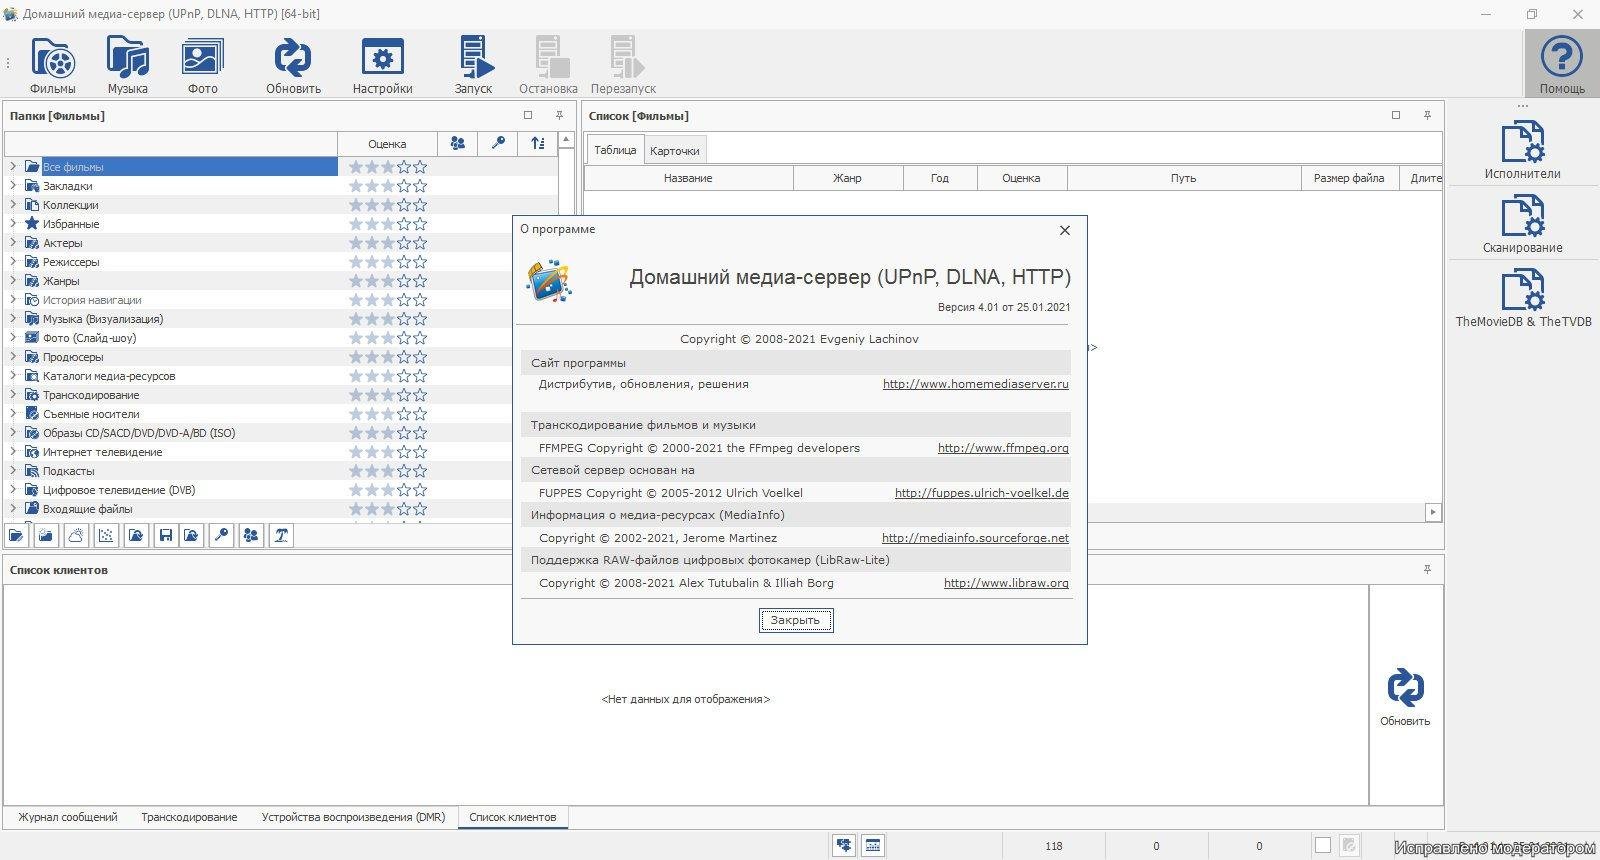Pin the Папки [Фильмы] panel
1600x860 pixels.
(x=559, y=116)
